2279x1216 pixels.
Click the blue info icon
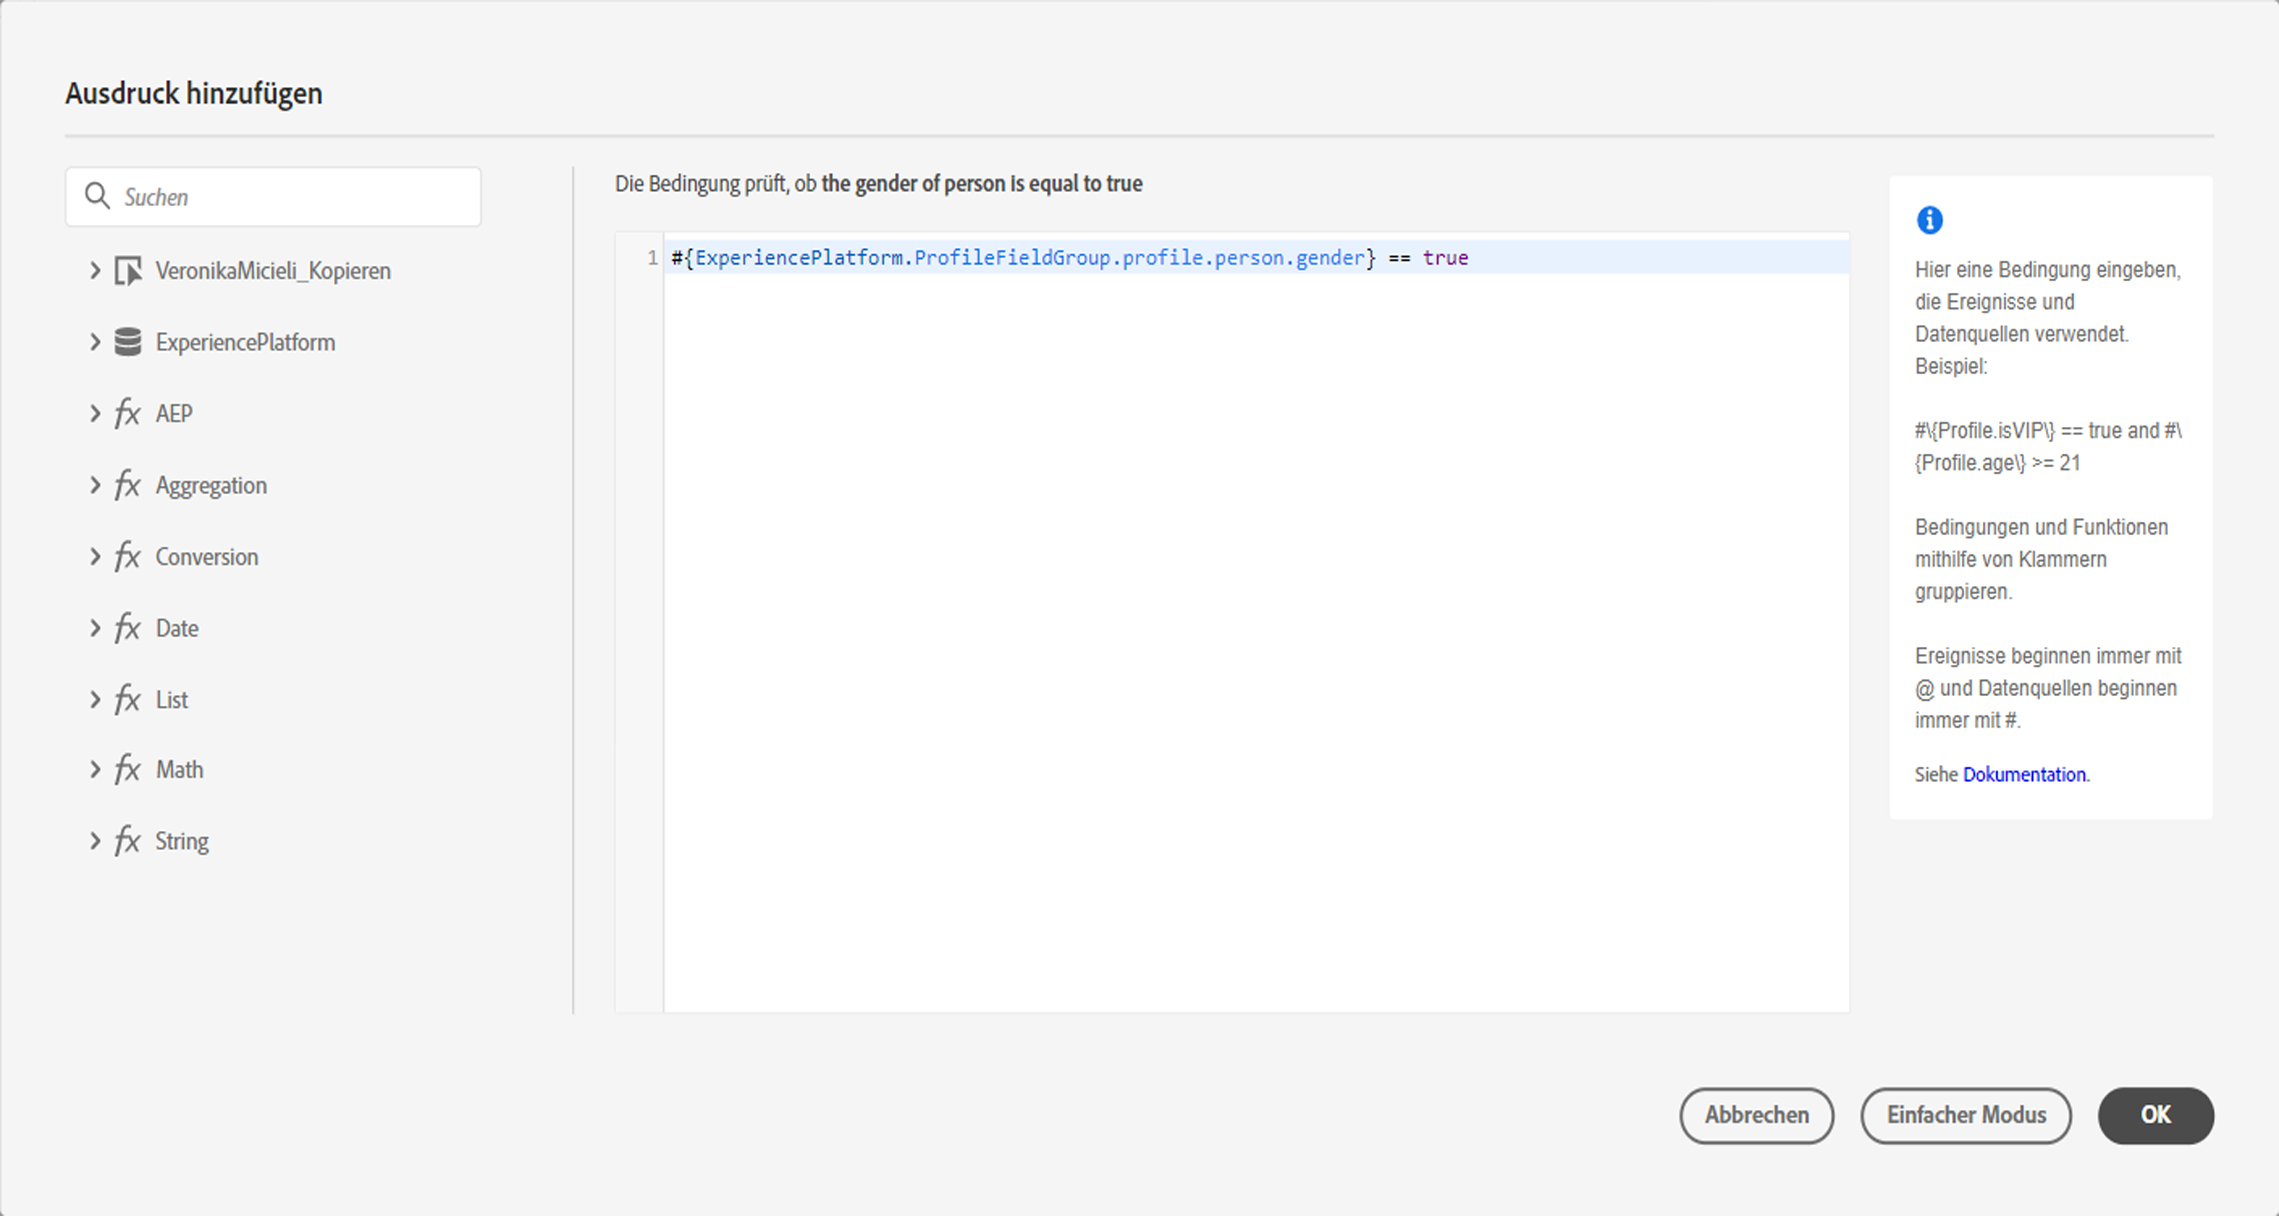click(1929, 220)
